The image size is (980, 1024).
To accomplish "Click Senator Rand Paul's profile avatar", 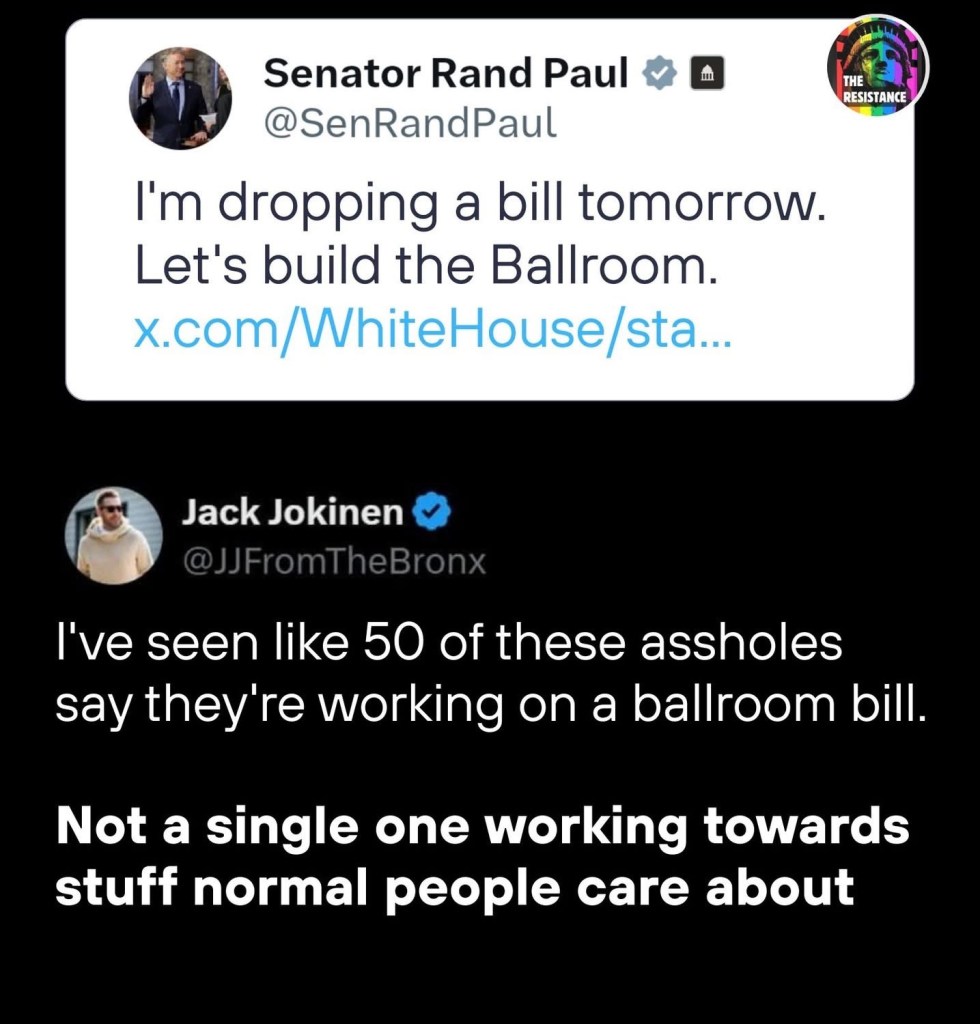I will 180,99.
